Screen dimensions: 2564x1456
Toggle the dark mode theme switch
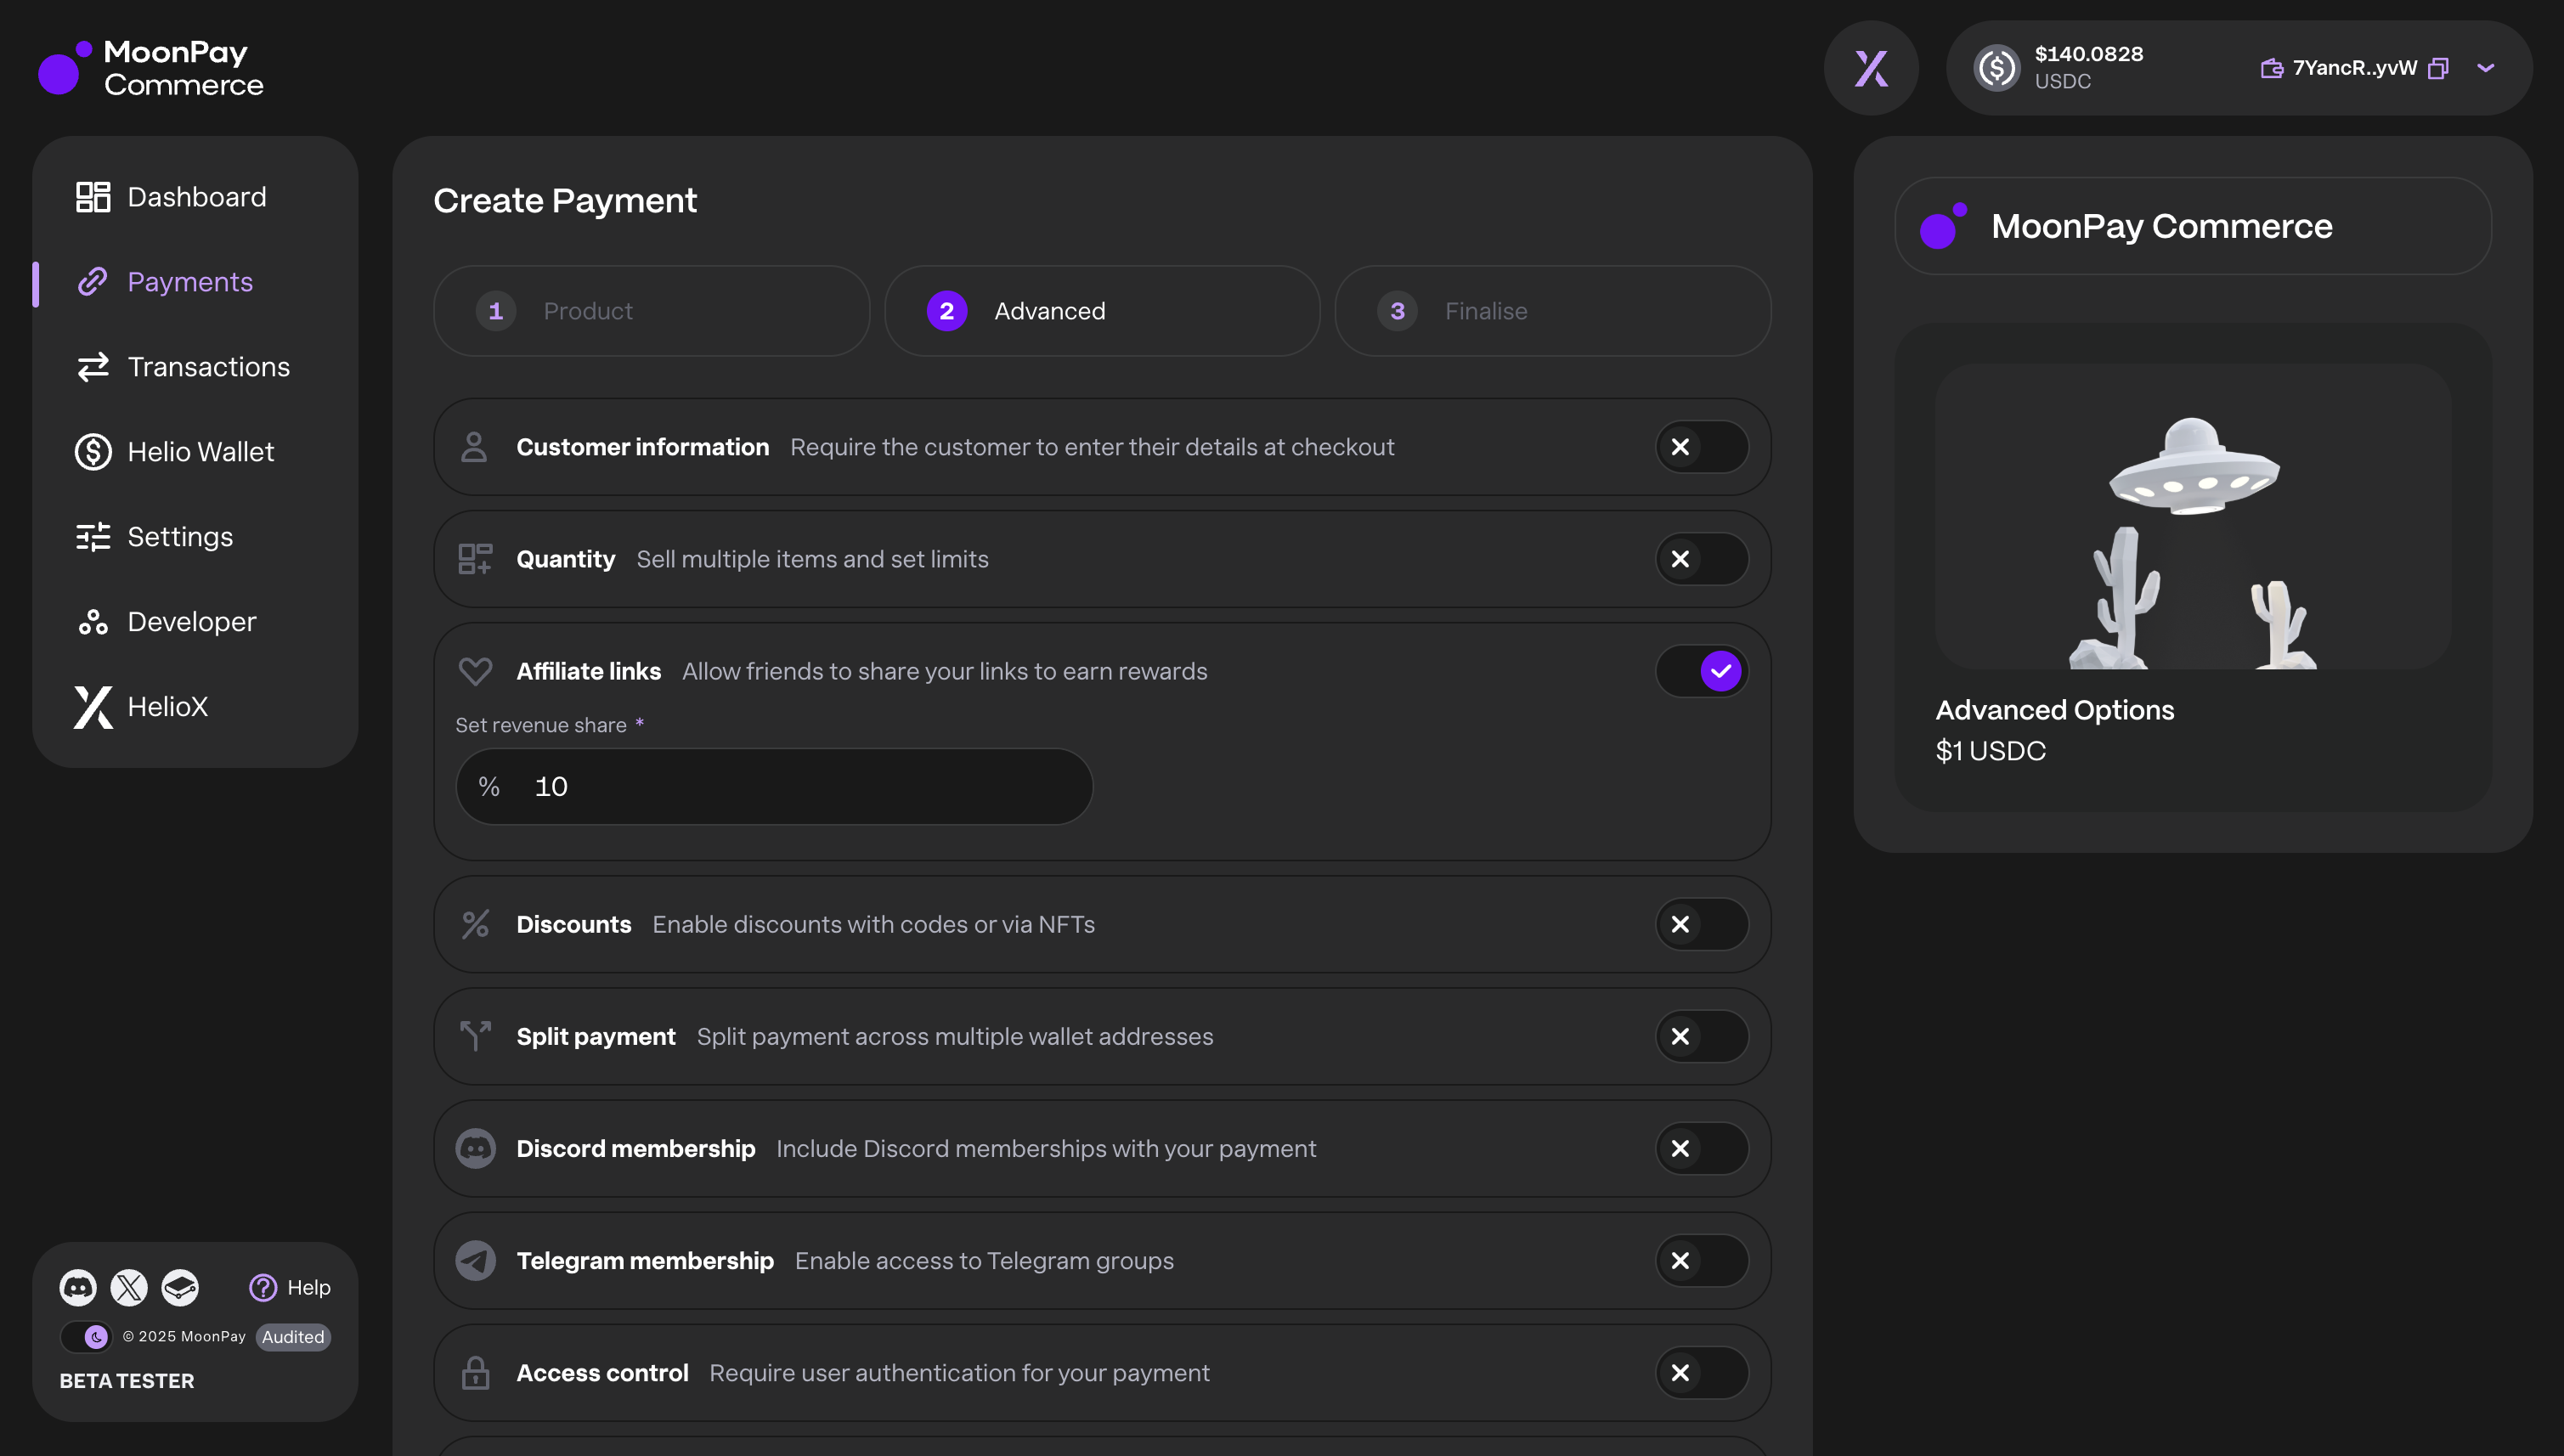tap(86, 1336)
